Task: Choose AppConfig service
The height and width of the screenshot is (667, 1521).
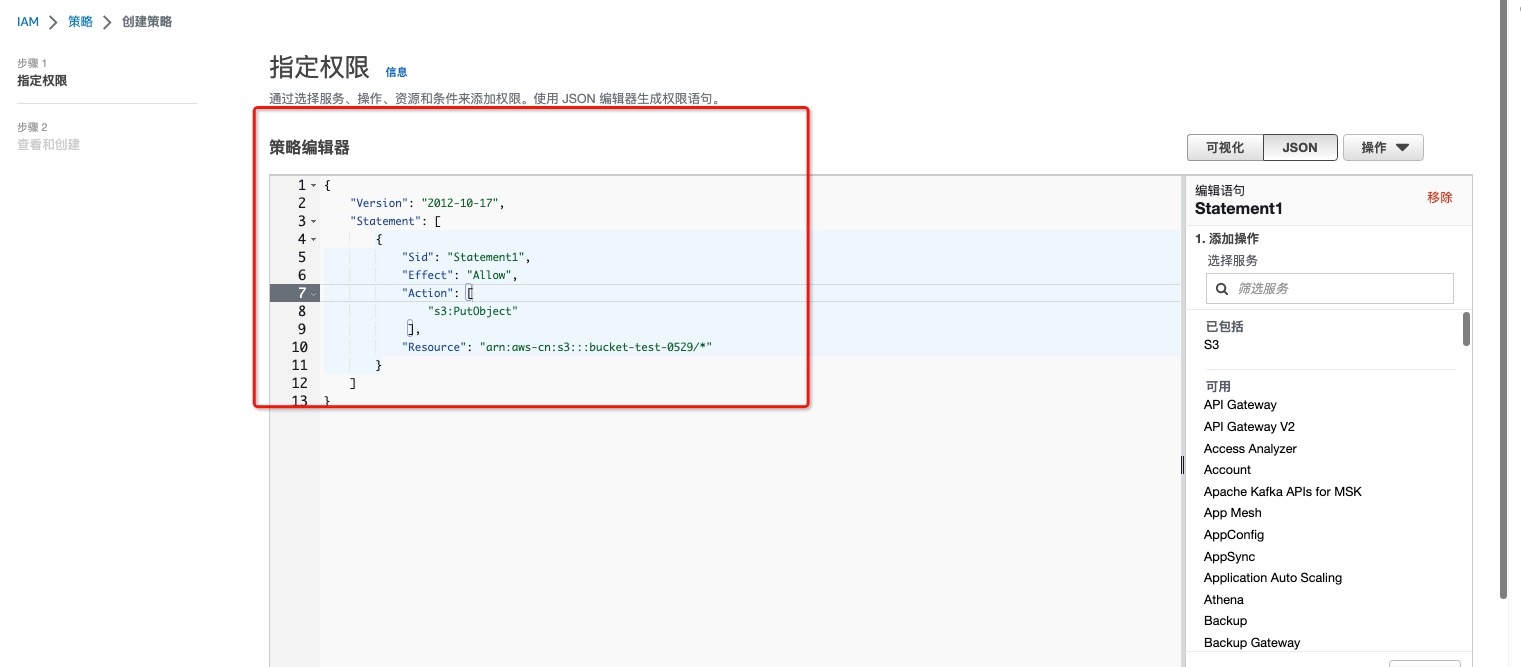Action: coord(1234,535)
